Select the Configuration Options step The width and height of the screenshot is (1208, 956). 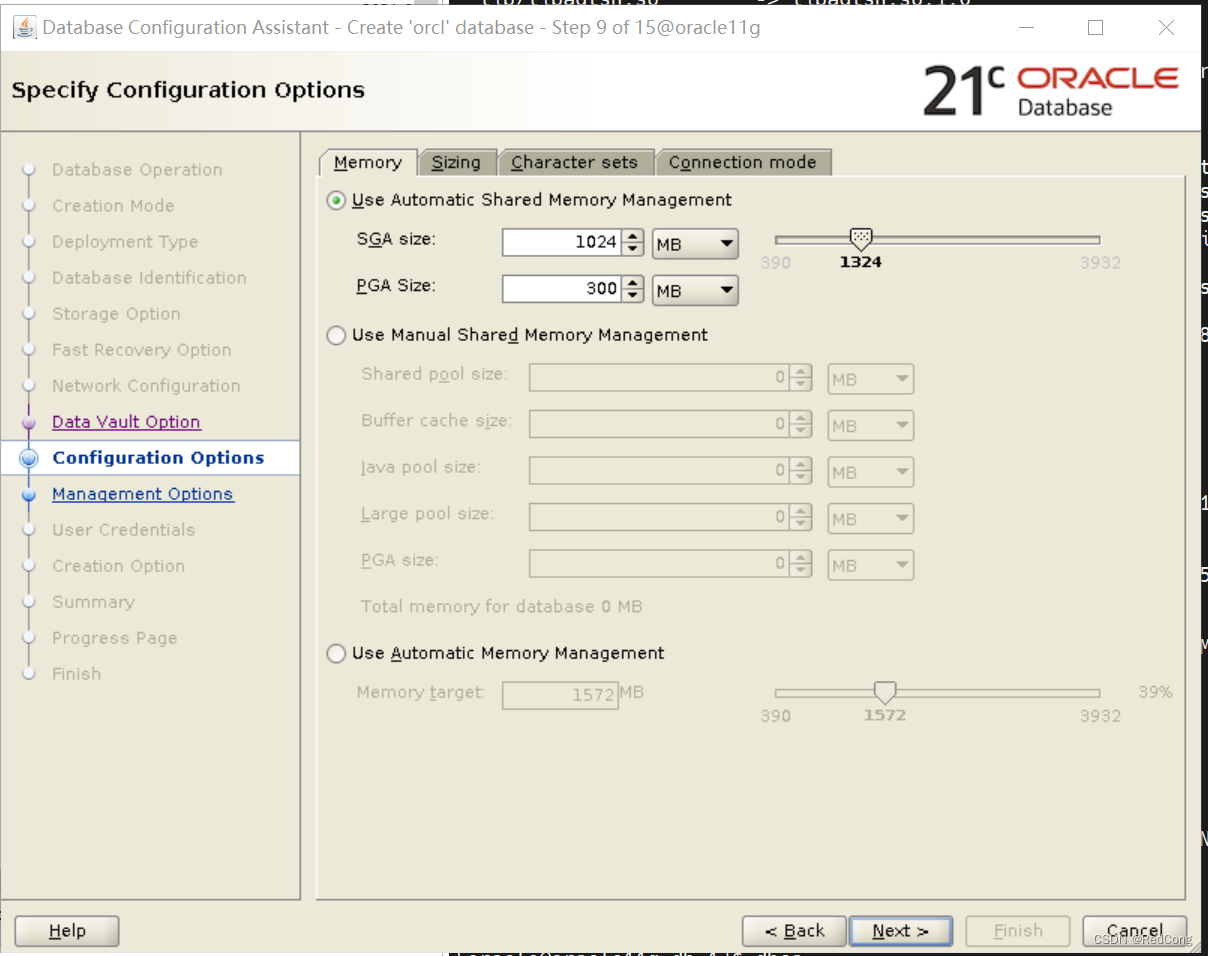158,458
